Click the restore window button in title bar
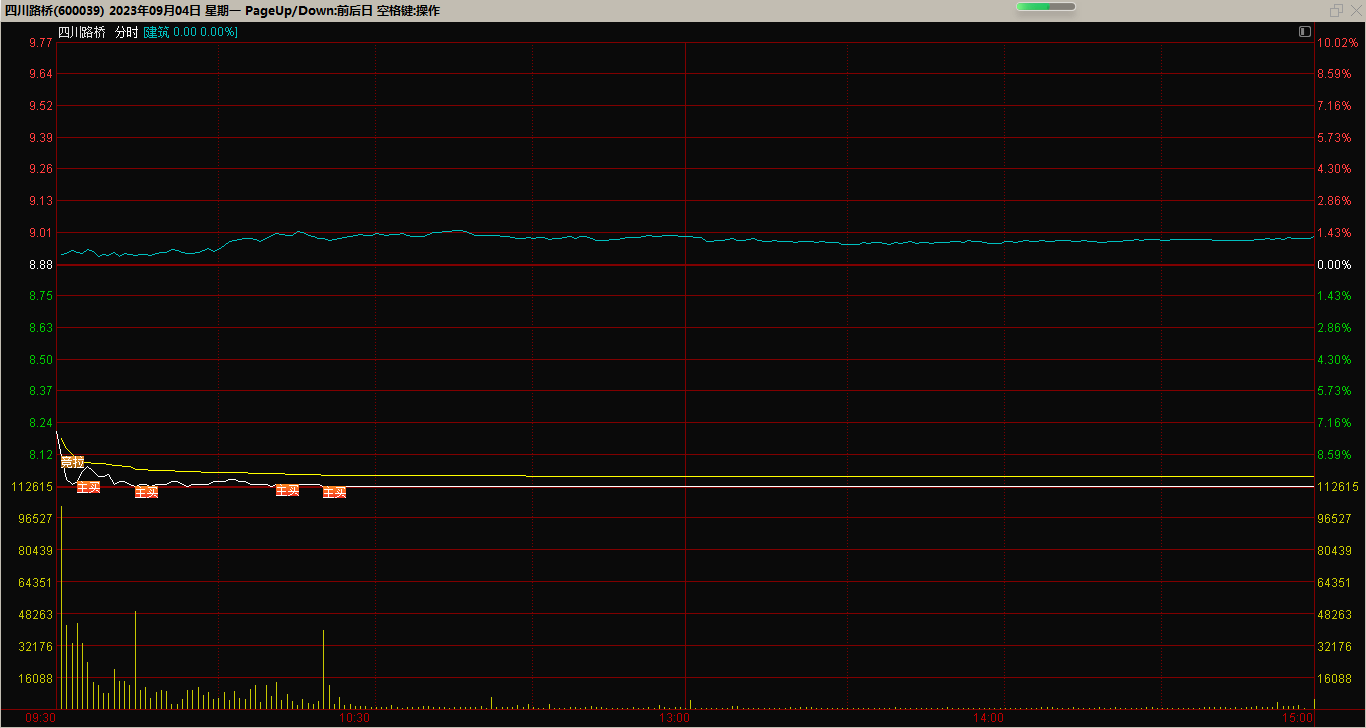The image size is (1366, 728). (x=1336, y=10)
